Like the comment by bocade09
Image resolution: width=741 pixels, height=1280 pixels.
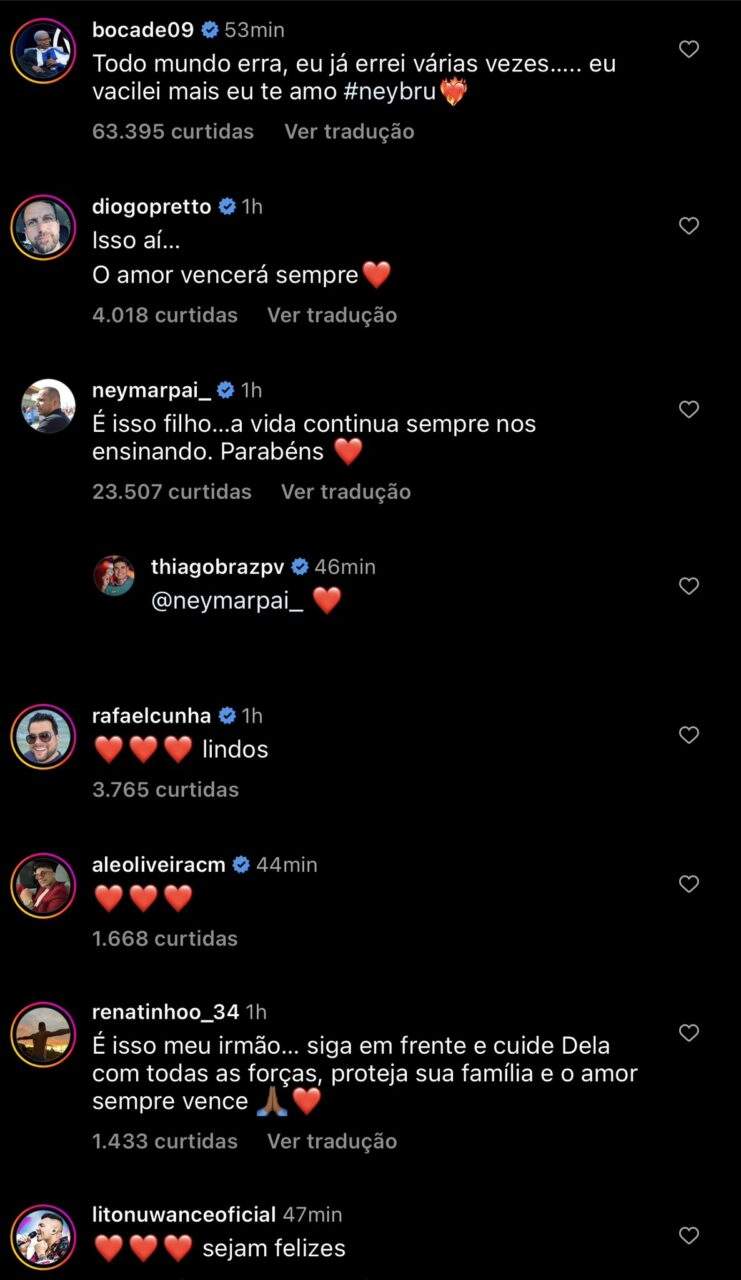(689, 49)
